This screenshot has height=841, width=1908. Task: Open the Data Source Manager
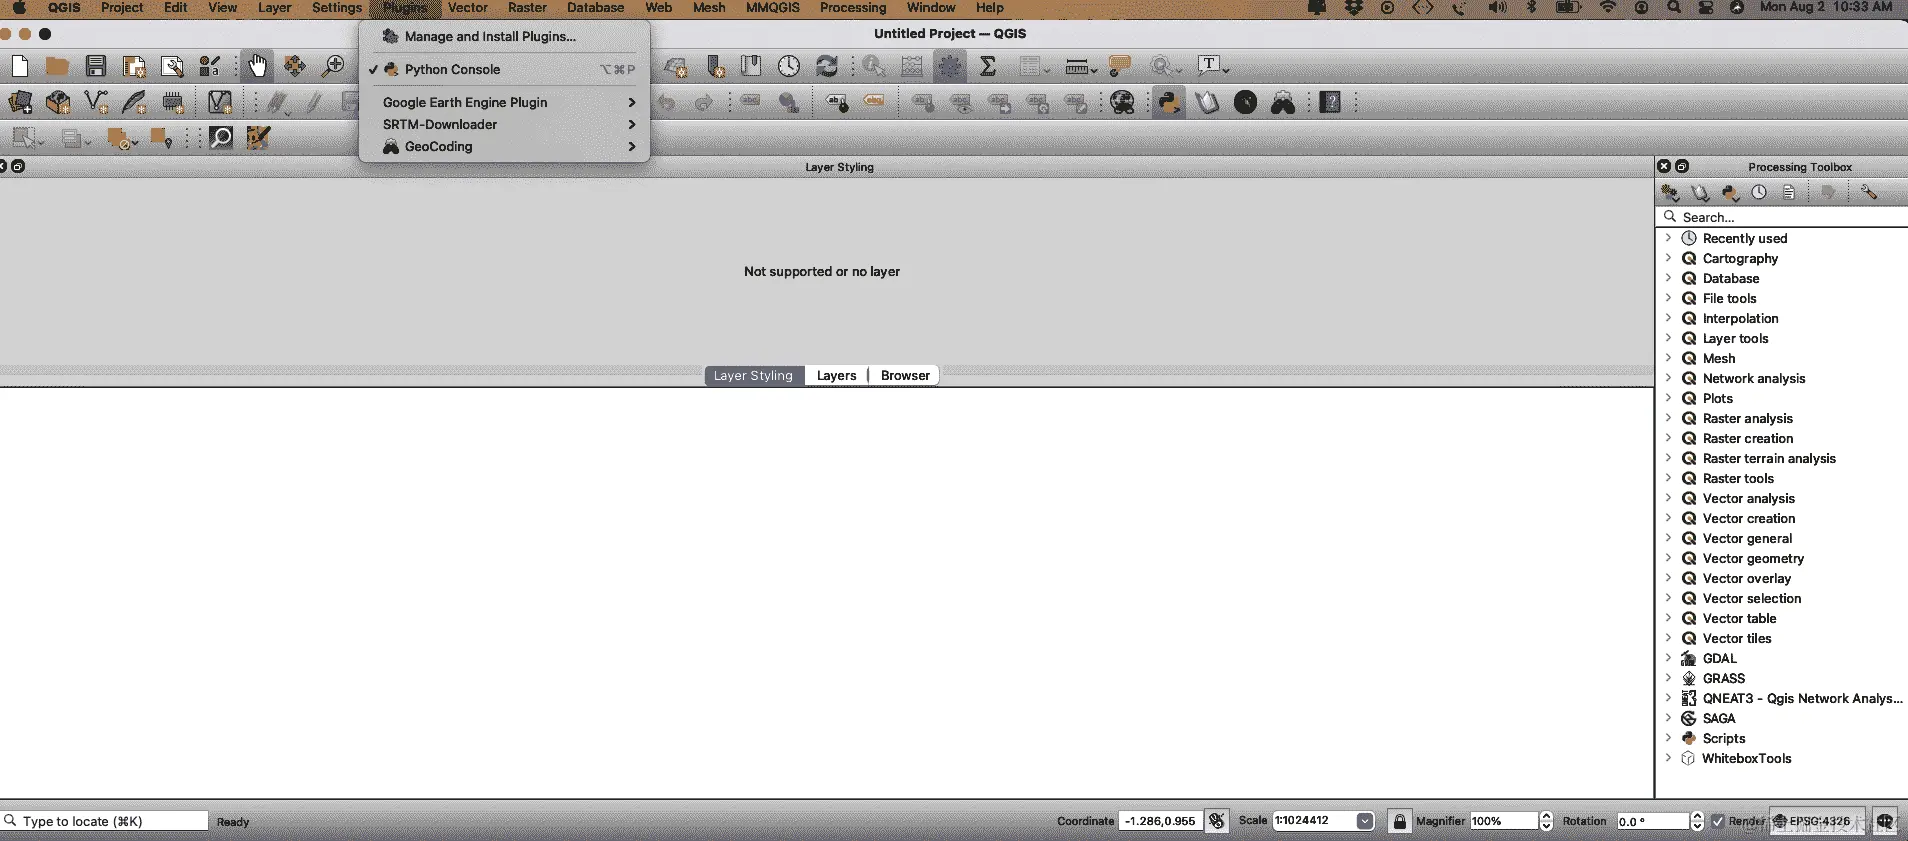tap(20, 102)
